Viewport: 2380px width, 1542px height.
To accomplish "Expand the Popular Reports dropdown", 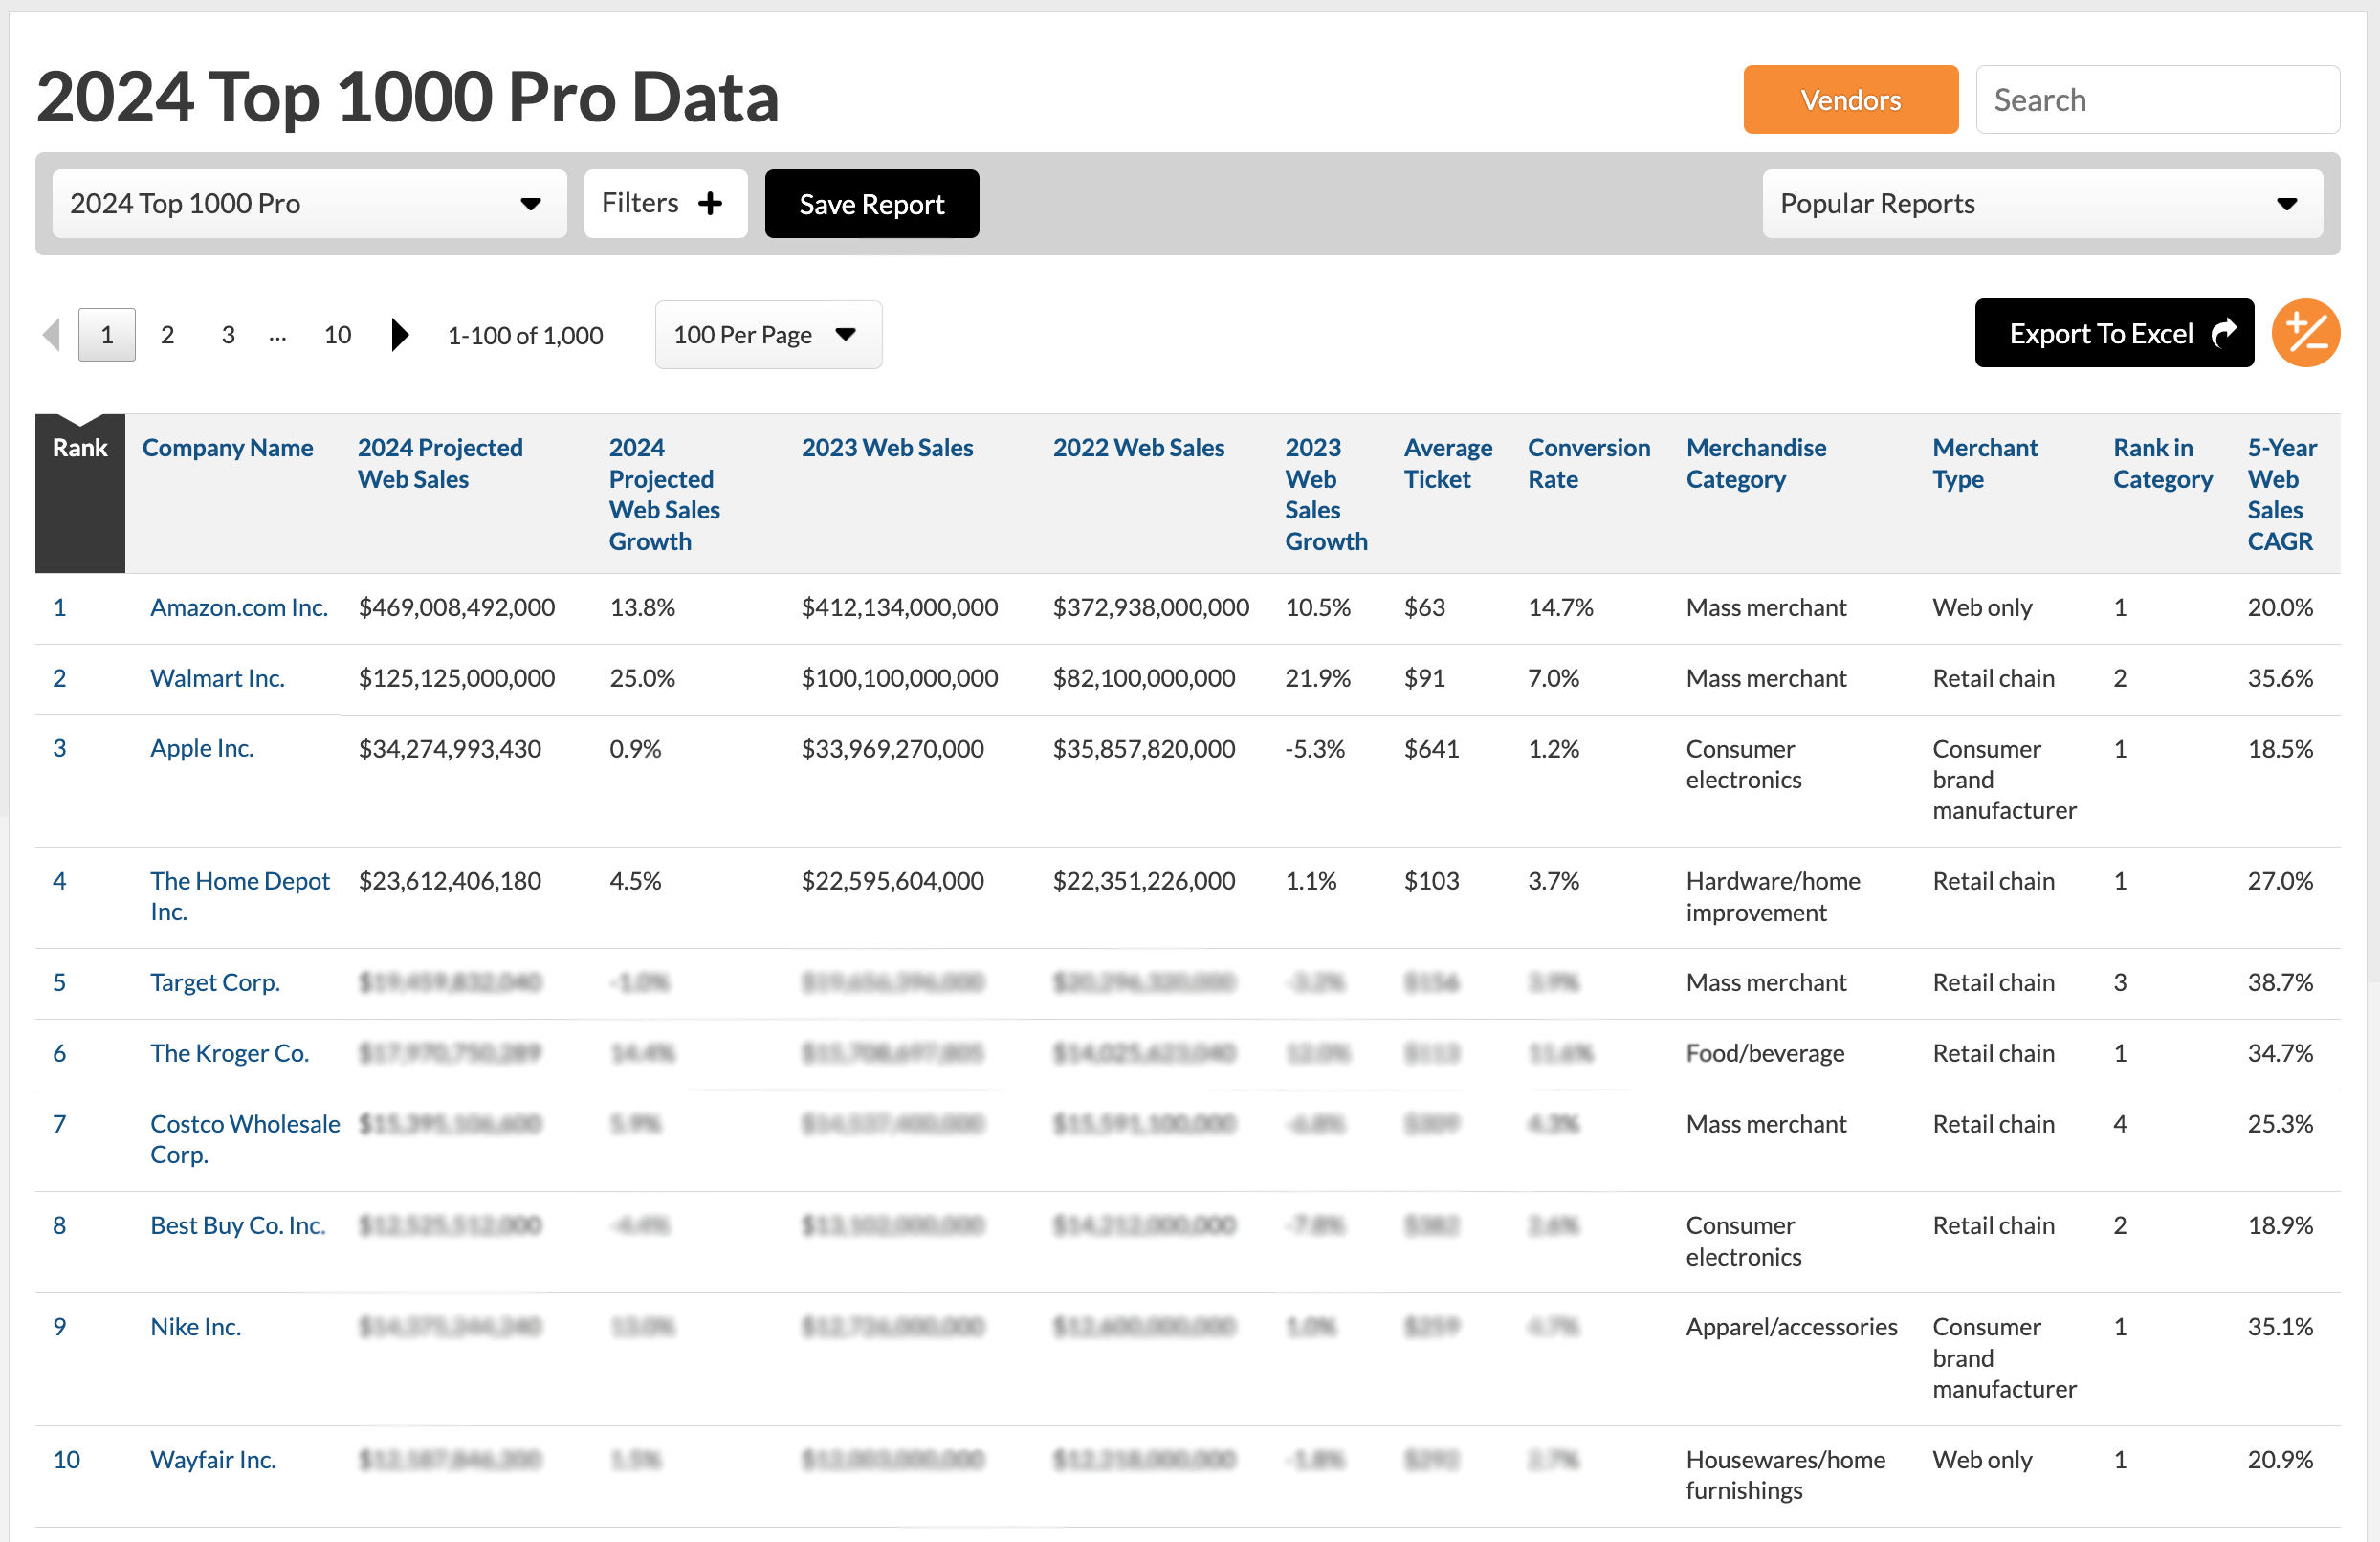I will (2042, 204).
